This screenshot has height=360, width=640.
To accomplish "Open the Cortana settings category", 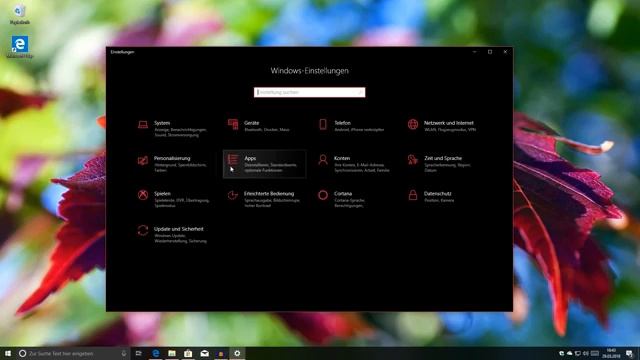I will pyautogui.click(x=354, y=199).
